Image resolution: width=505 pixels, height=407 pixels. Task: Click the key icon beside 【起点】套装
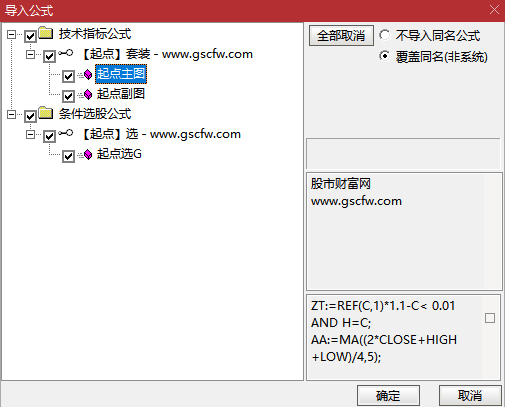click(x=66, y=53)
